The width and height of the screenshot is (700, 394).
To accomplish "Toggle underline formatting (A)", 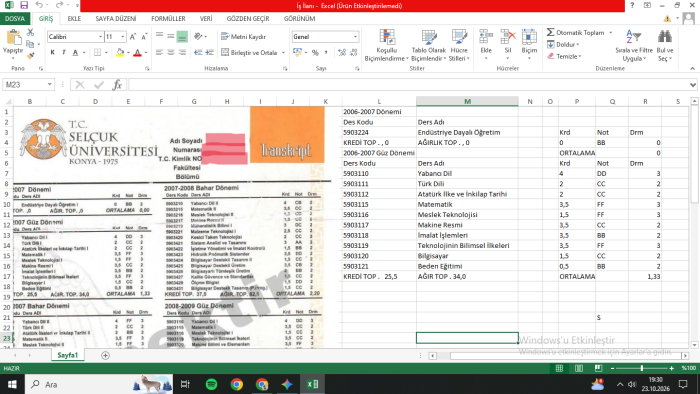I will click(x=75, y=53).
